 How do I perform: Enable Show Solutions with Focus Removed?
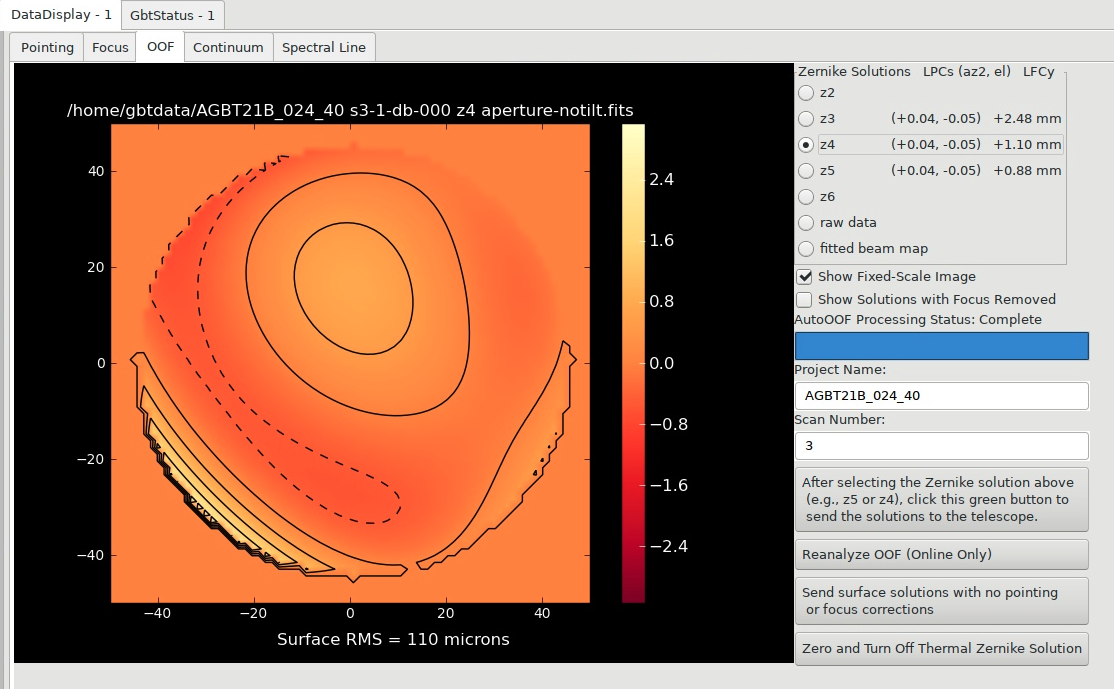pos(804,299)
